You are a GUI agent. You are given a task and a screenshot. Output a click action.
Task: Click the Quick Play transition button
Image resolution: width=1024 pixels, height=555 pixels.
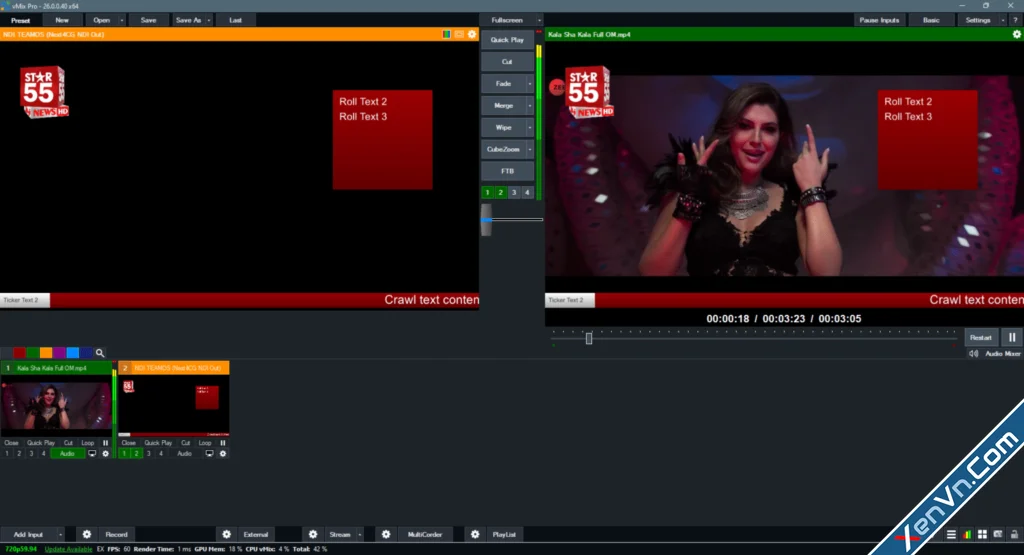click(x=507, y=40)
